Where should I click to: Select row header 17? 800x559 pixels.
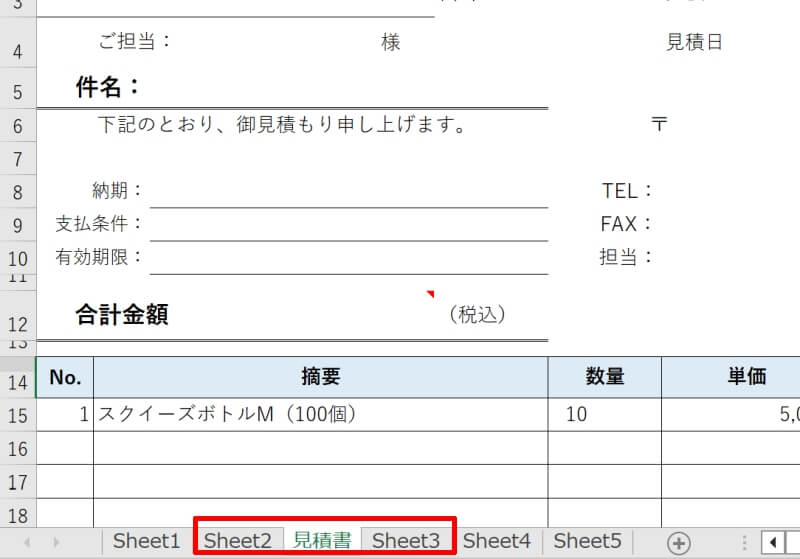click(18, 482)
